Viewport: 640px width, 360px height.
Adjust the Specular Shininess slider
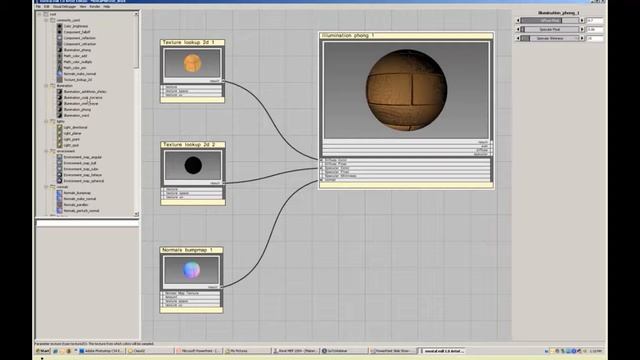(550, 38)
